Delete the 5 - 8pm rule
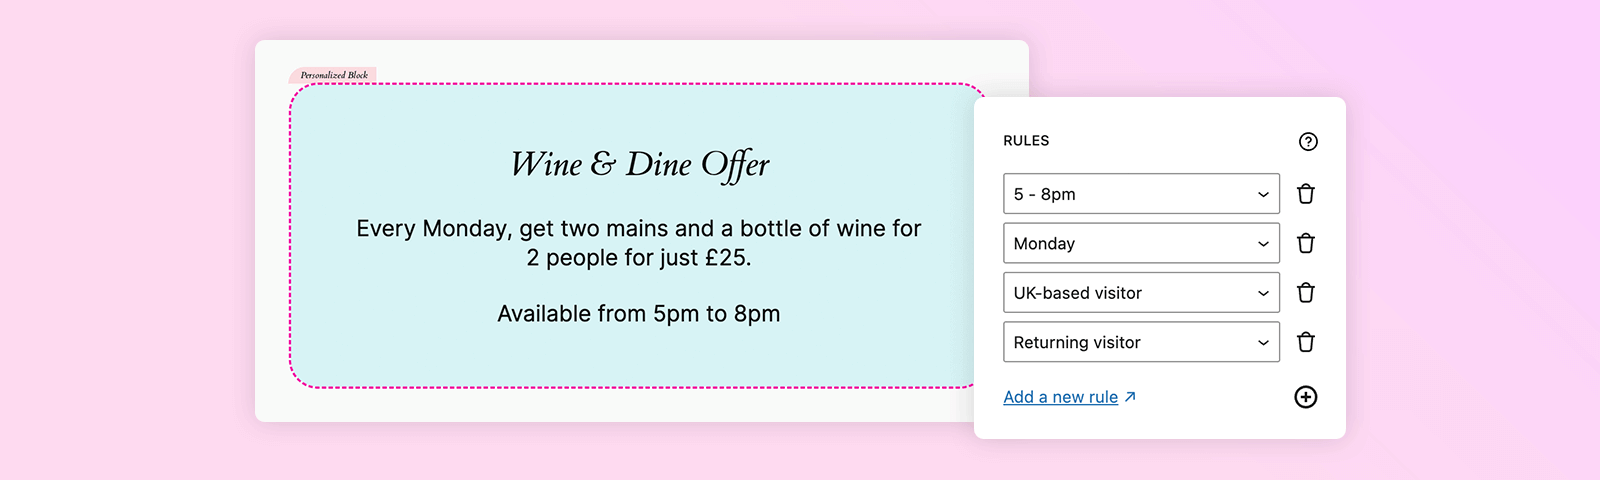The width and height of the screenshot is (1600, 480). 1306,194
